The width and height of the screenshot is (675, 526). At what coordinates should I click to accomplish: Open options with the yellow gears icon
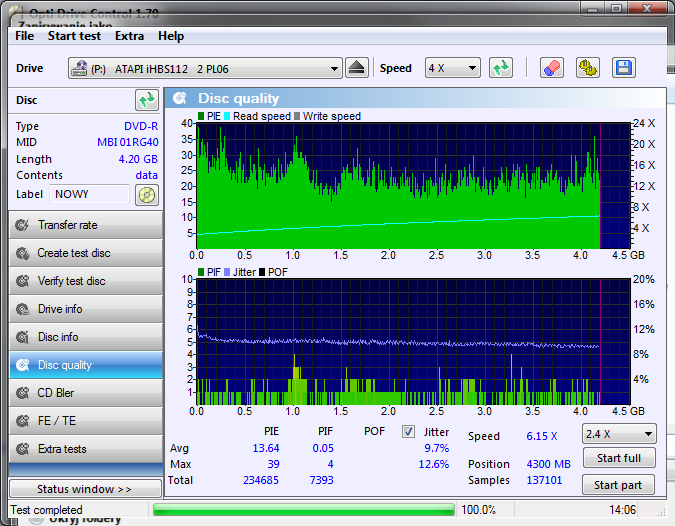[588, 68]
